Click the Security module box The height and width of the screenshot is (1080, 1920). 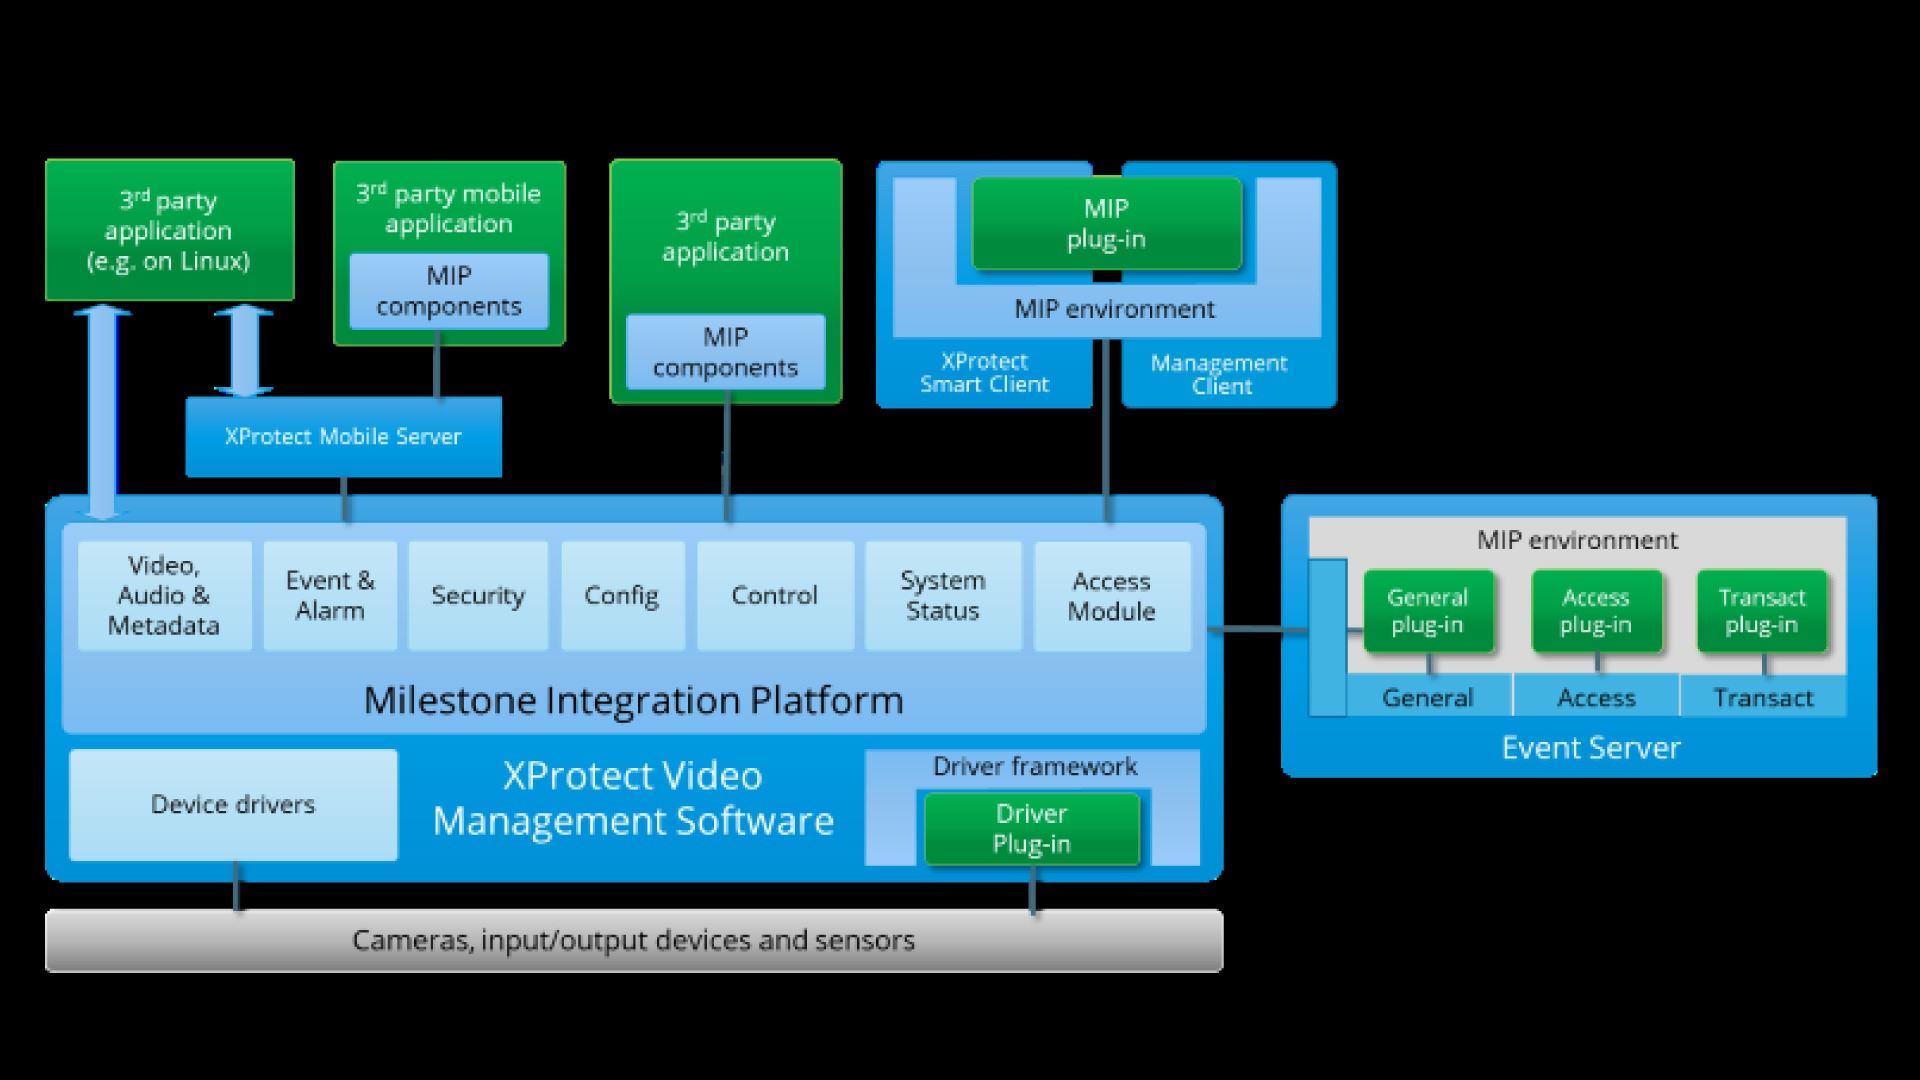(478, 596)
